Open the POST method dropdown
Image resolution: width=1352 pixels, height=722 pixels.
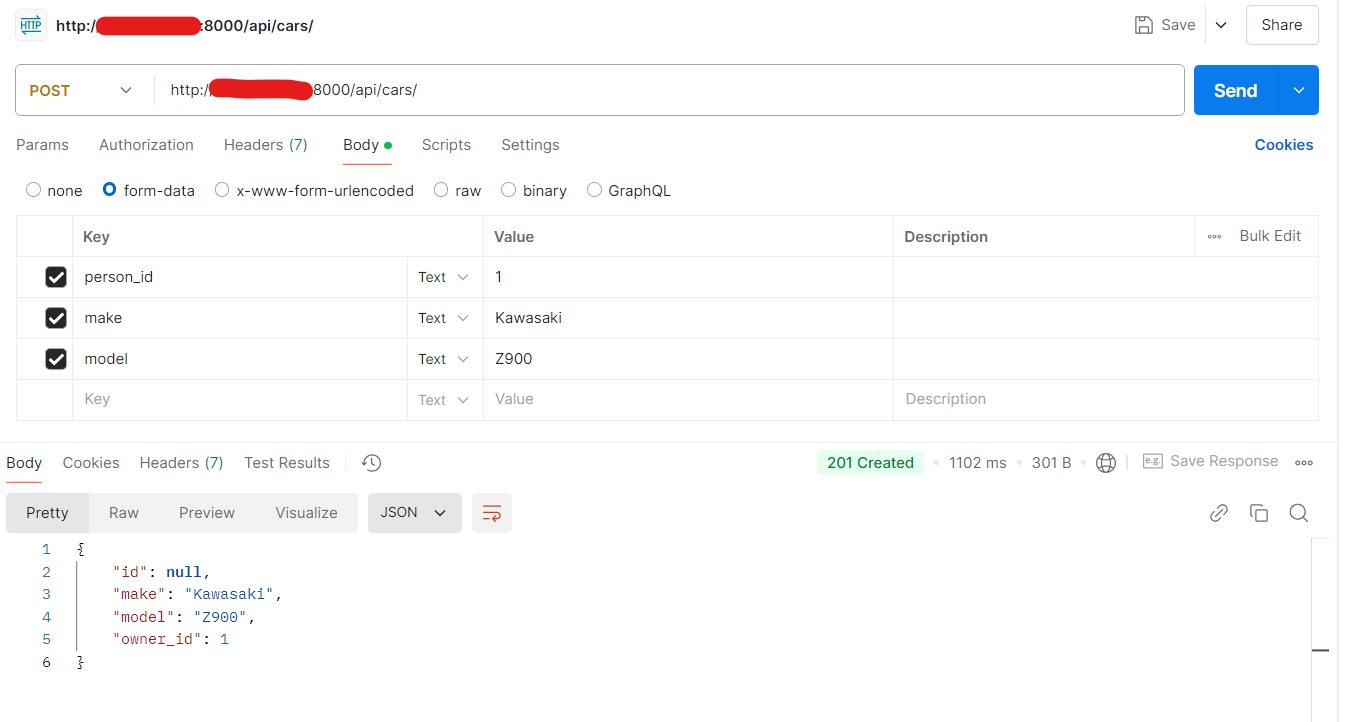(x=82, y=90)
